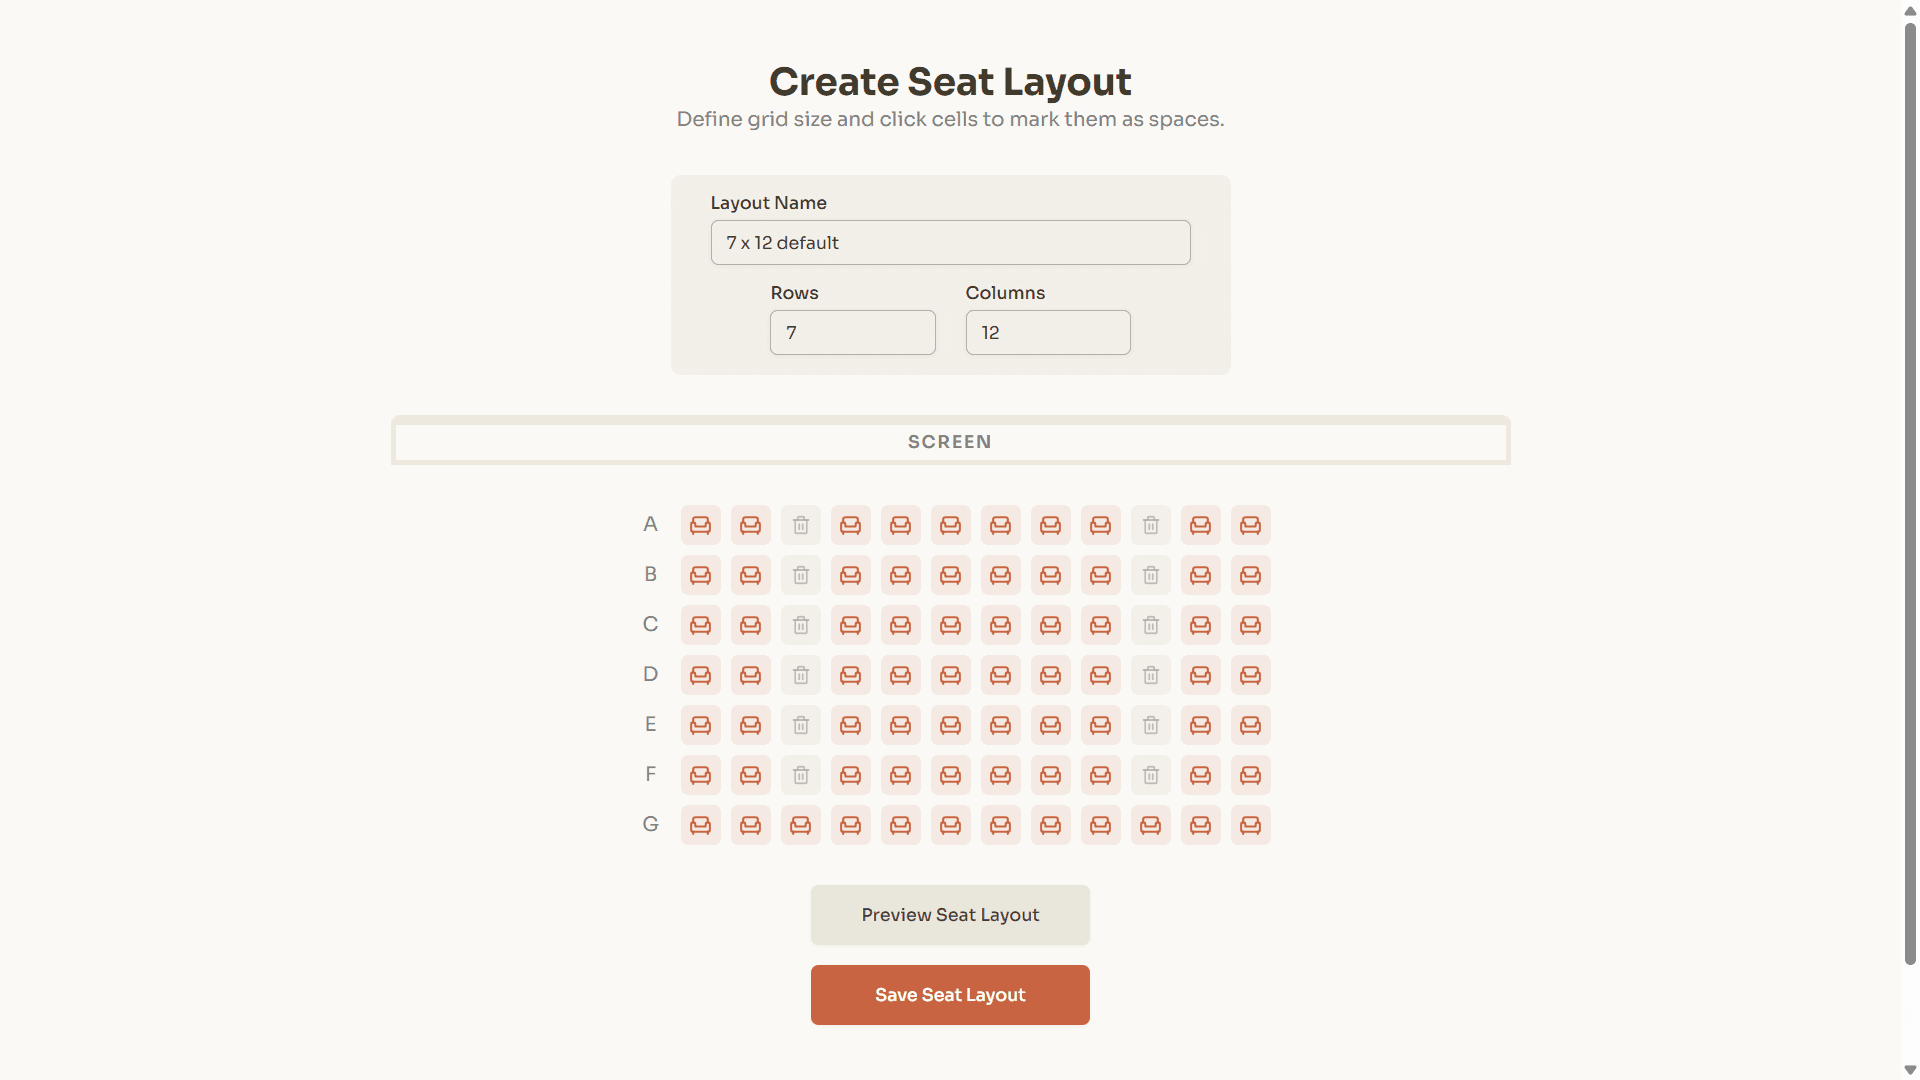The image size is (1920, 1080).
Task: Click the trash space icon in row C
Action: (800, 625)
